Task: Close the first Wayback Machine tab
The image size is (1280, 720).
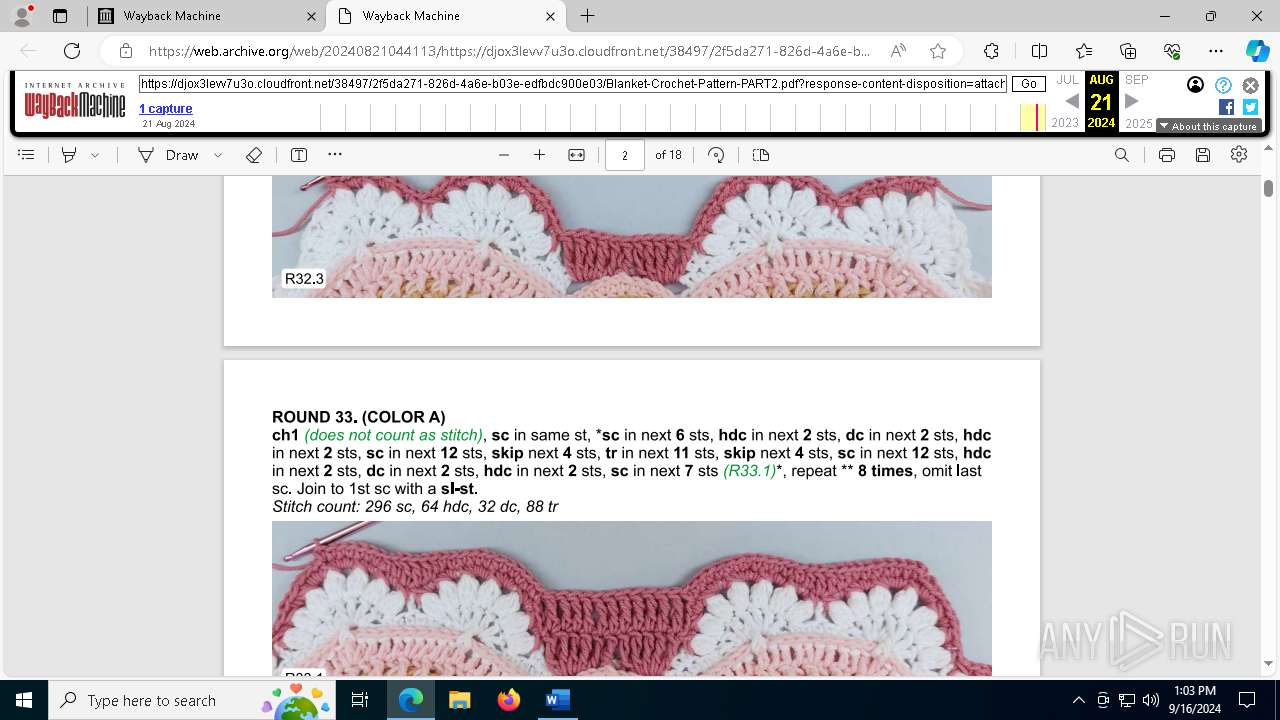Action: (x=311, y=16)
